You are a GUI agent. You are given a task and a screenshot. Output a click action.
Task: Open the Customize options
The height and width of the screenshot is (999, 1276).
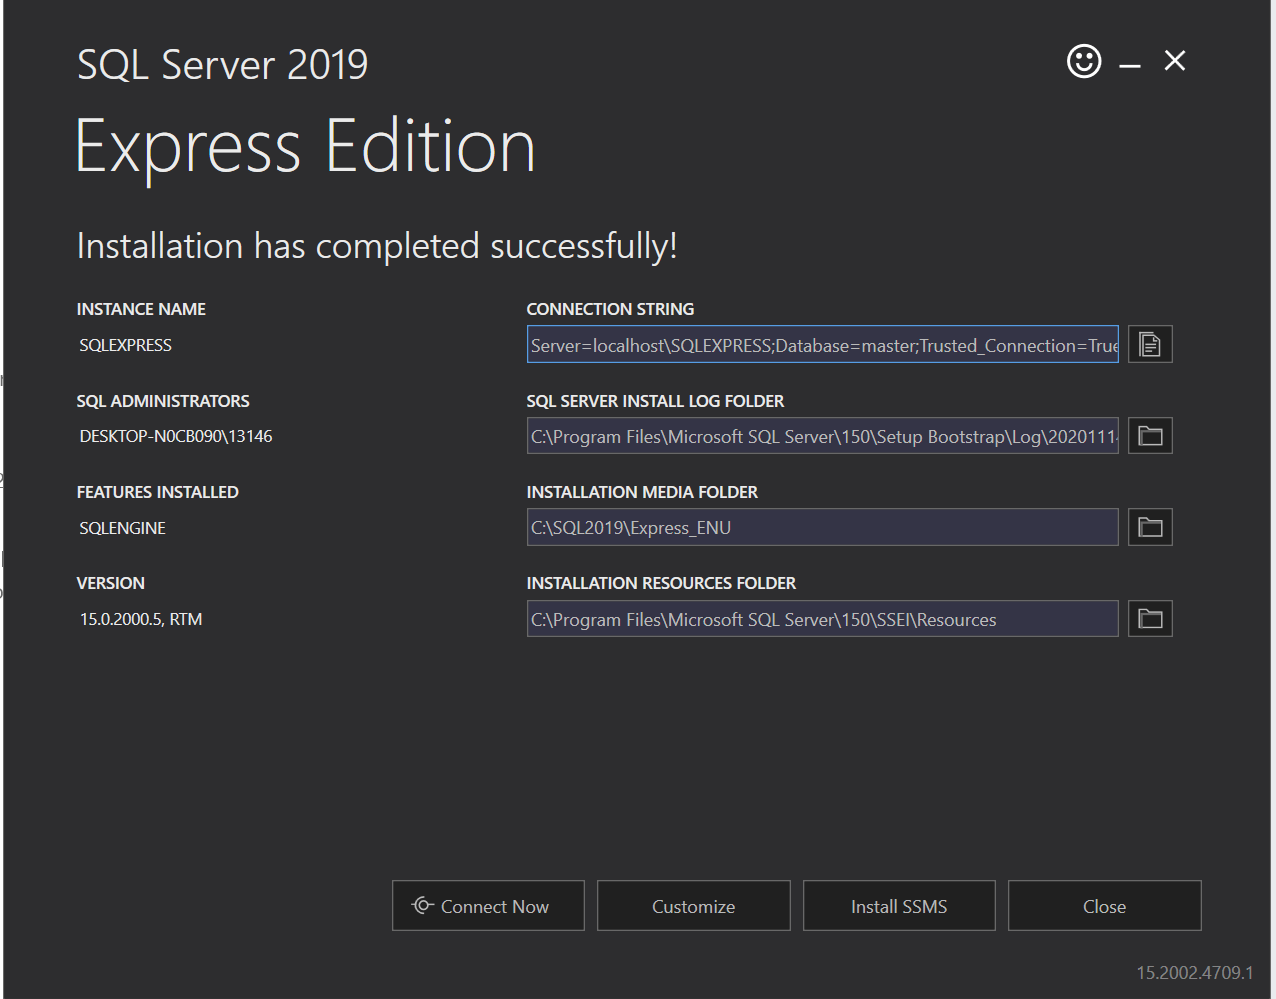click(x=693, y=906)
